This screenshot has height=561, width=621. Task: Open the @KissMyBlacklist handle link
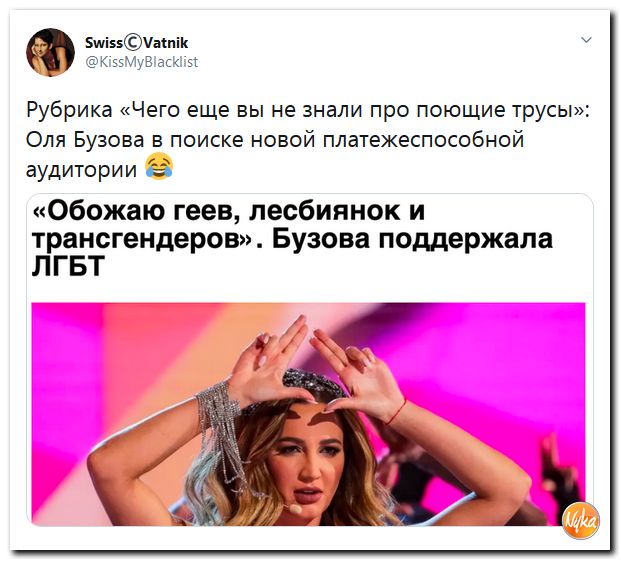tap(142, 62)
